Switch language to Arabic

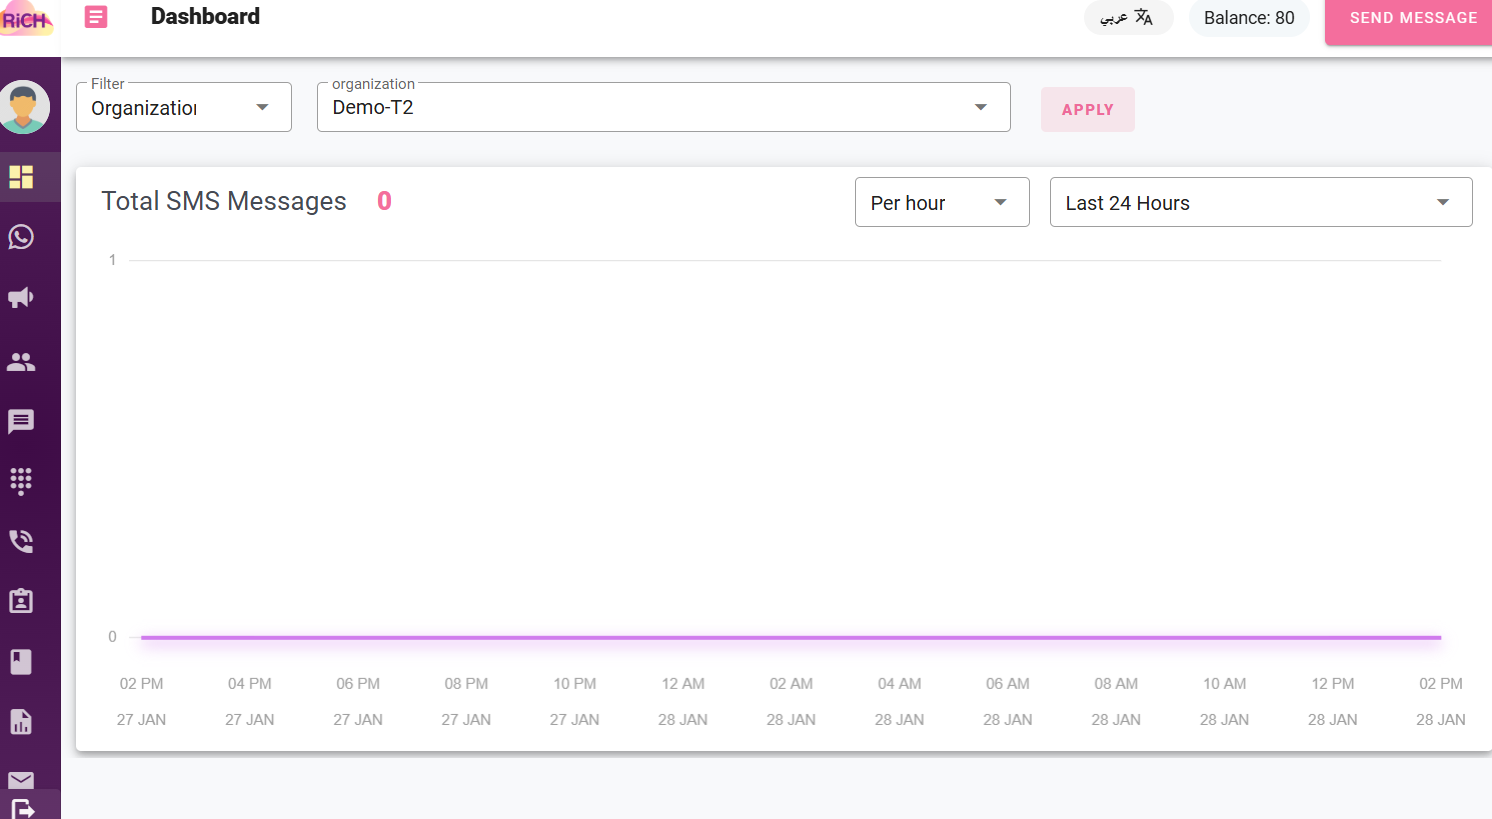click(x=1127, y=18)
